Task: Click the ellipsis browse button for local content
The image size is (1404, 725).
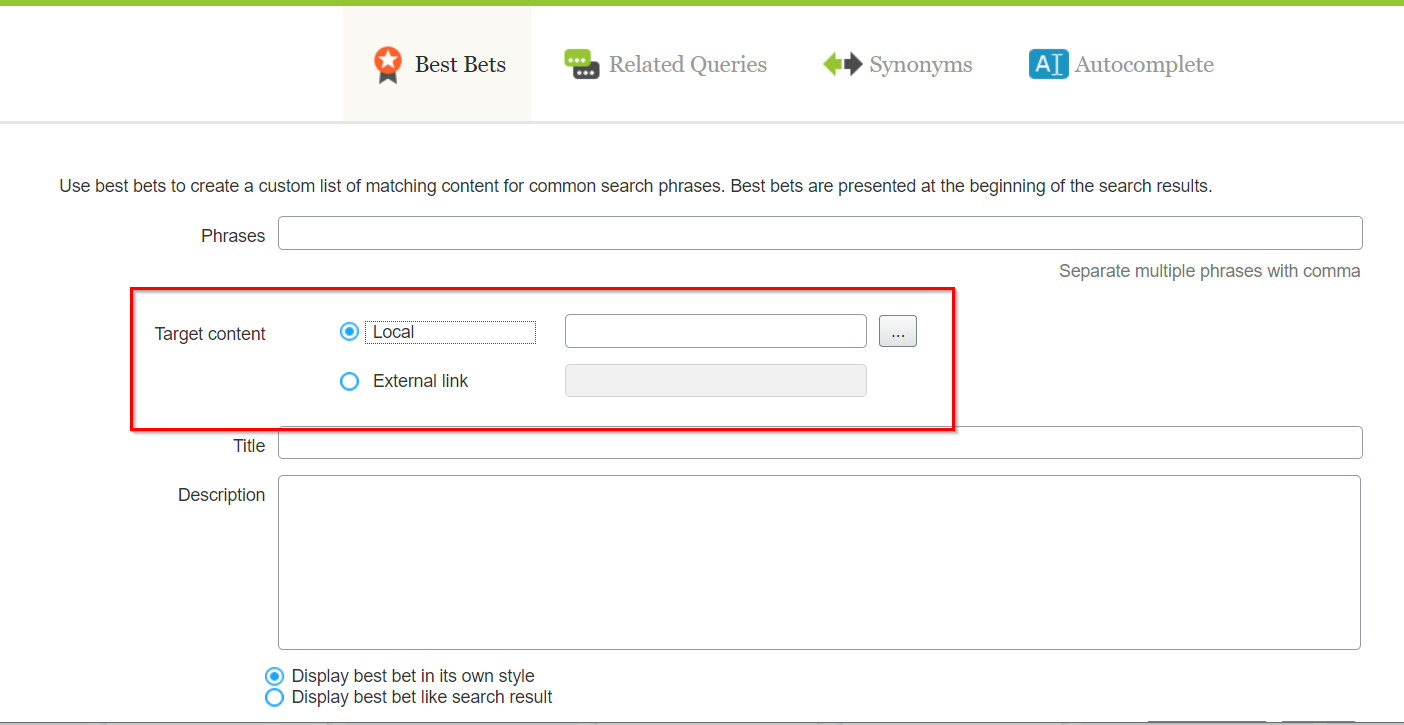Action: click(x=897, y=332)
